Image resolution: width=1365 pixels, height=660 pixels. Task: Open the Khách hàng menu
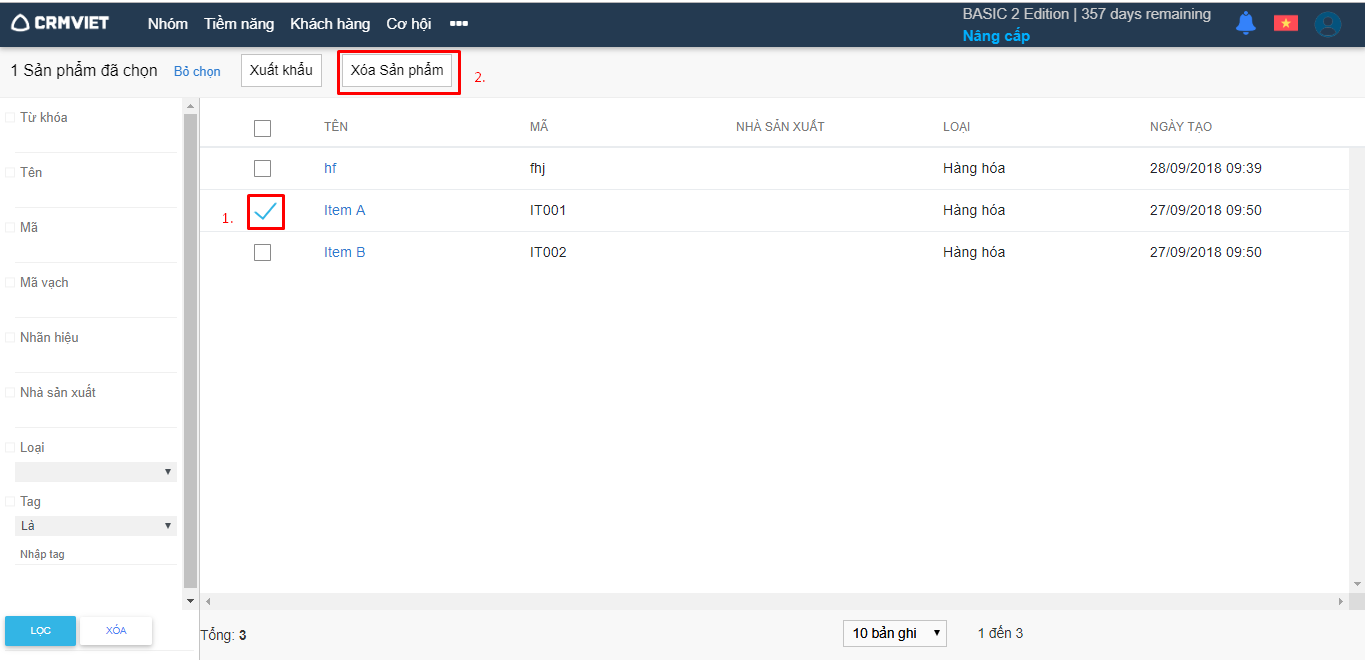coord(330,24)
